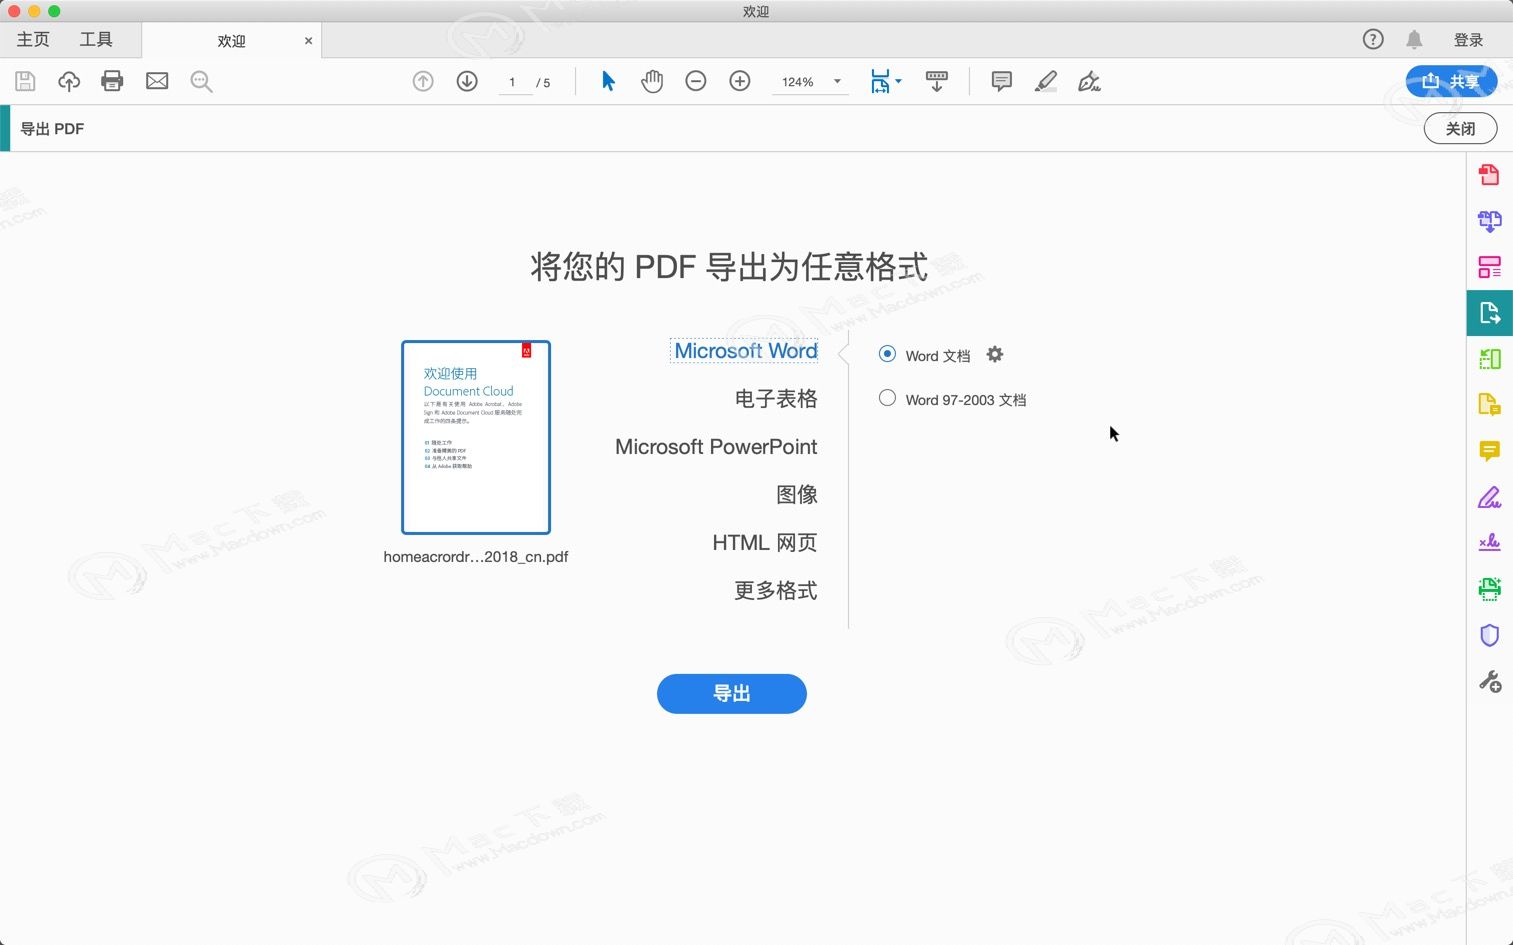Choose 更多格式 export option
Image resolution: width=1513 pixels, height=945 pixels.
click(776, 591)
